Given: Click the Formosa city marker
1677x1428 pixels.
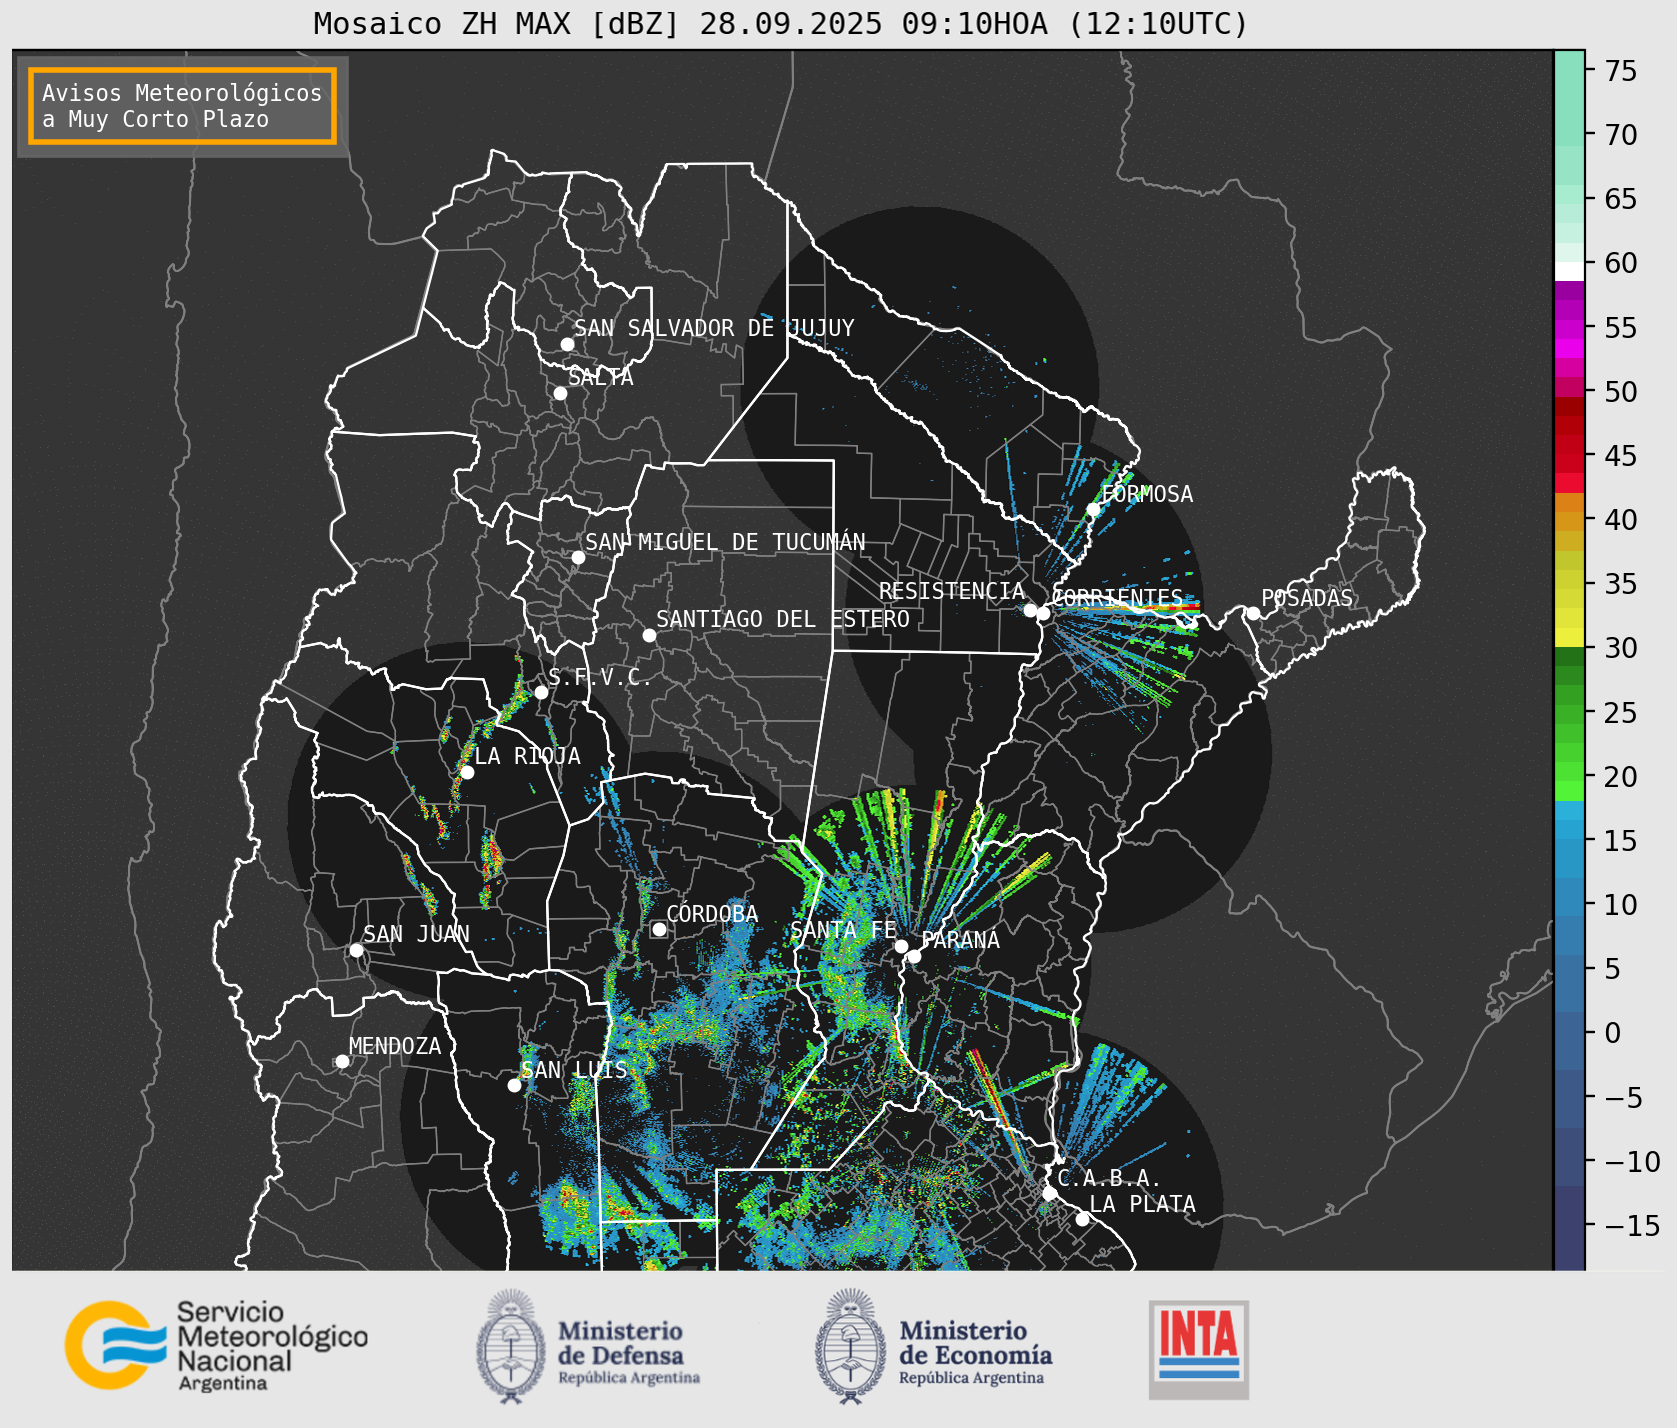Looking at the screenshot, I should pos(1093,509).
